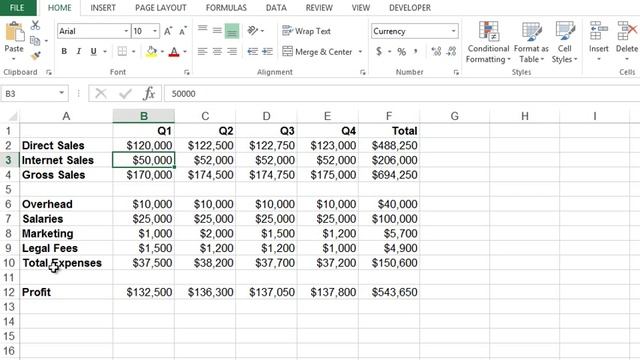Viewport: 640px width, 360px height.
Task: Click the Merge & Center button
Action: pyautogui.click(x=317, y=52)
